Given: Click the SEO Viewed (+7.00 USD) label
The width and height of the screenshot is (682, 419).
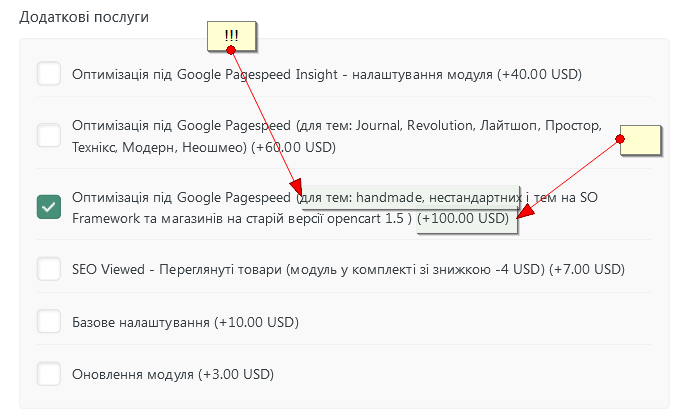Looking at the screenshot, I should pyautogui.click(x=348, y=269).
